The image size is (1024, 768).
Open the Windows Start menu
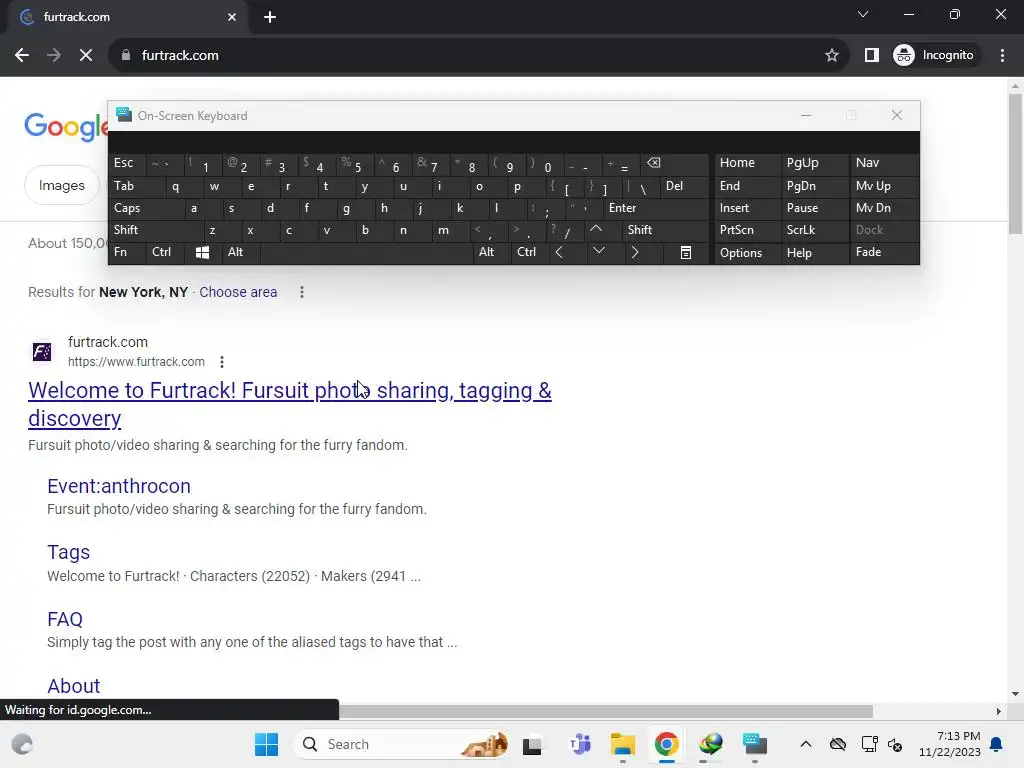(x=266, y=744)
